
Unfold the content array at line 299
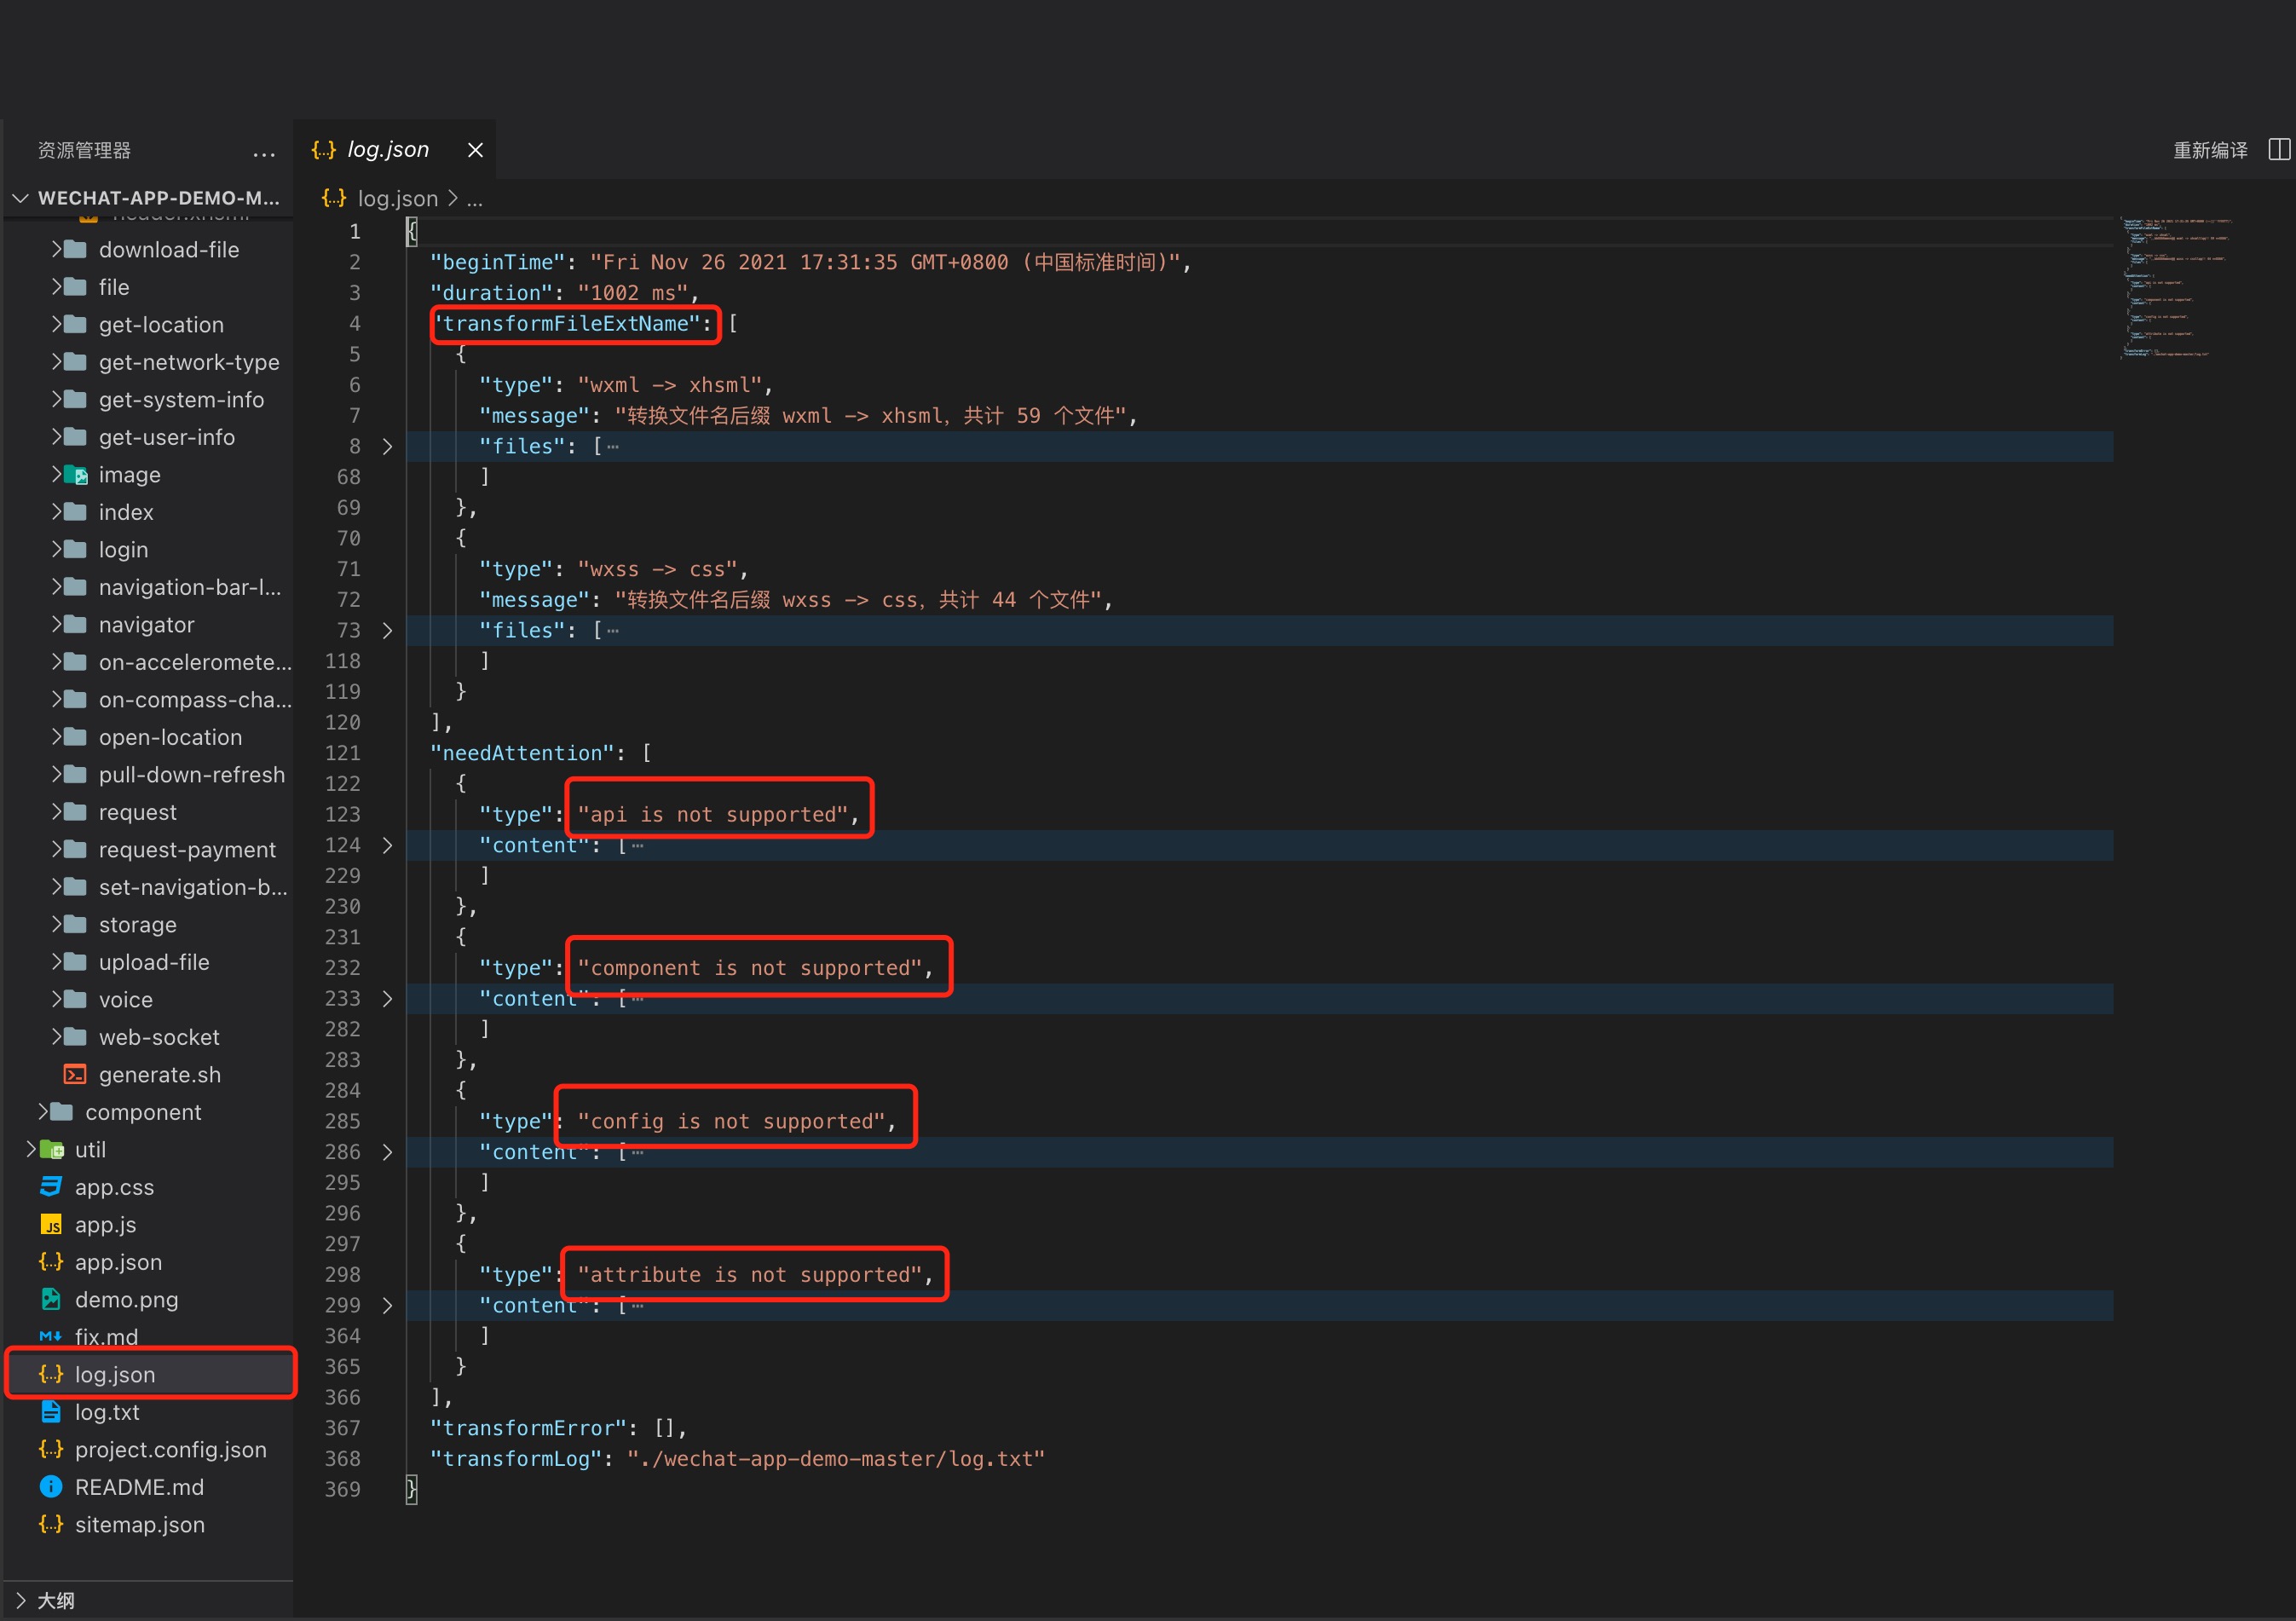click(x=388, y=1305)
